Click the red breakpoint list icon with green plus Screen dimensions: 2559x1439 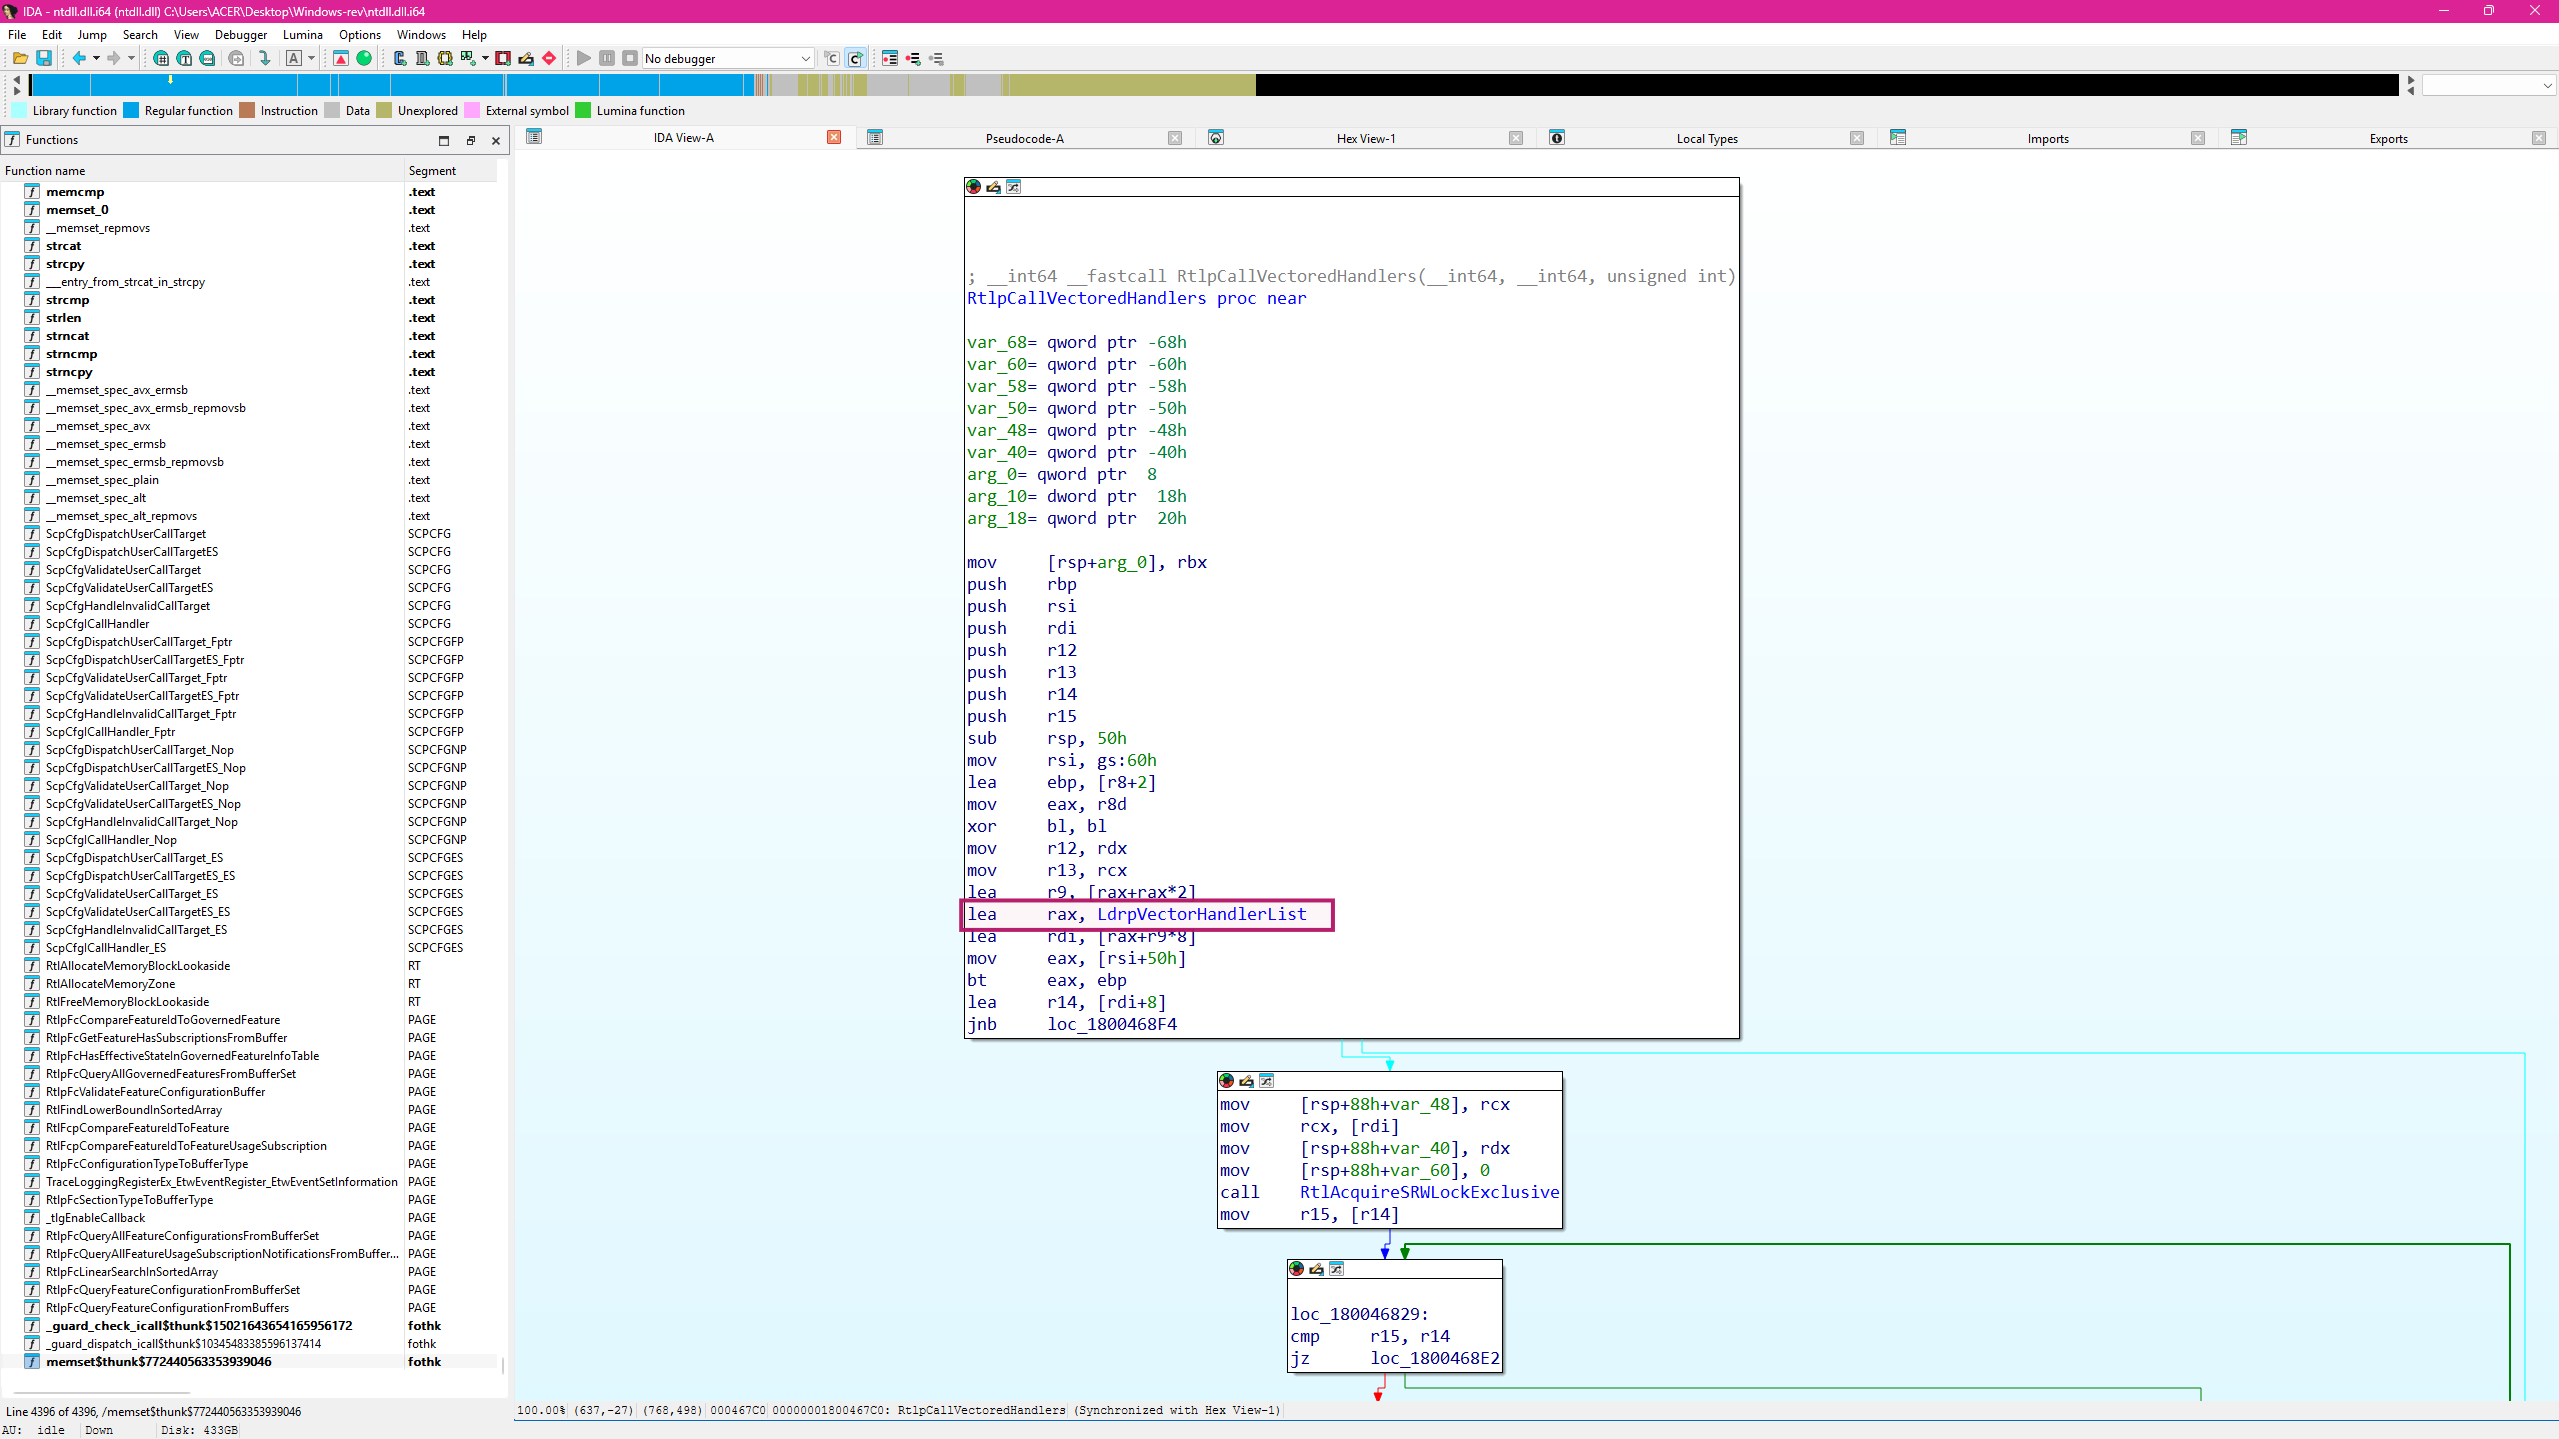click(913, 58)
